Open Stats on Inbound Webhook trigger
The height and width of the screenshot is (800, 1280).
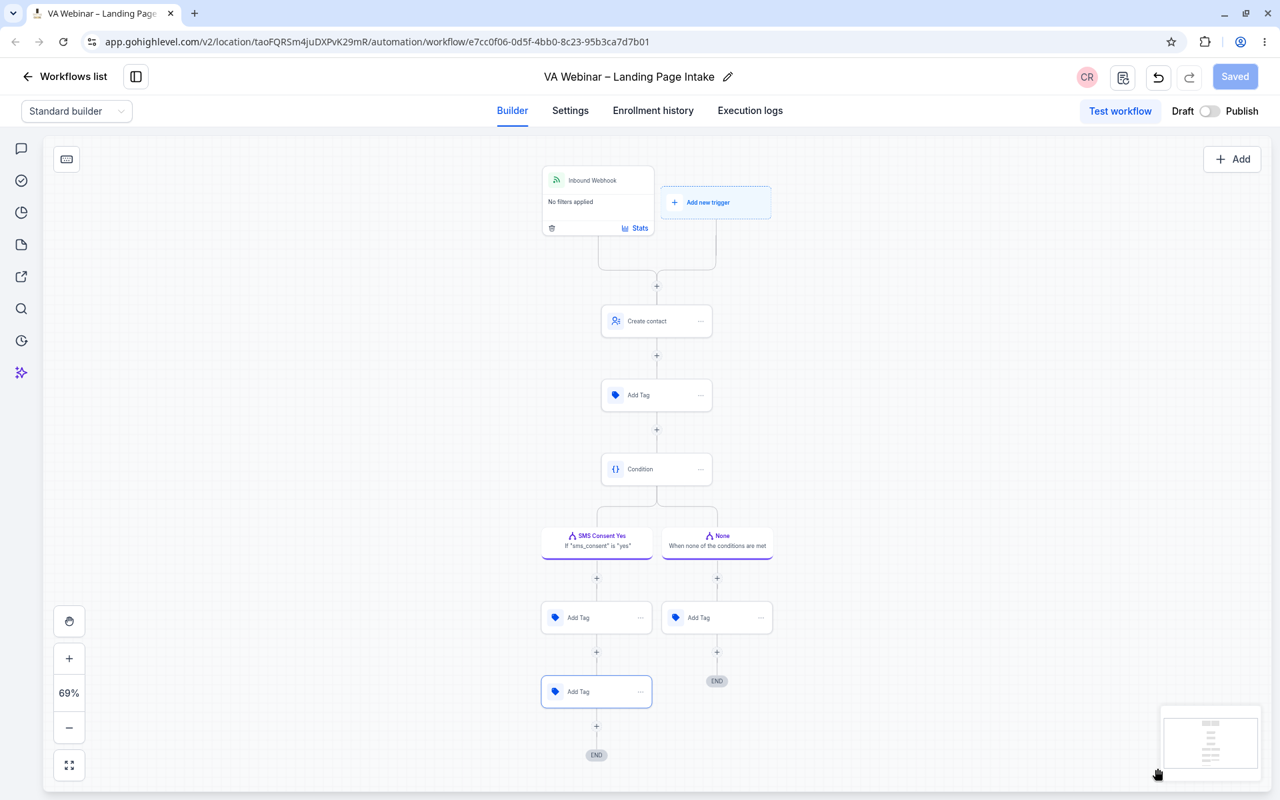tap(635, 228)
